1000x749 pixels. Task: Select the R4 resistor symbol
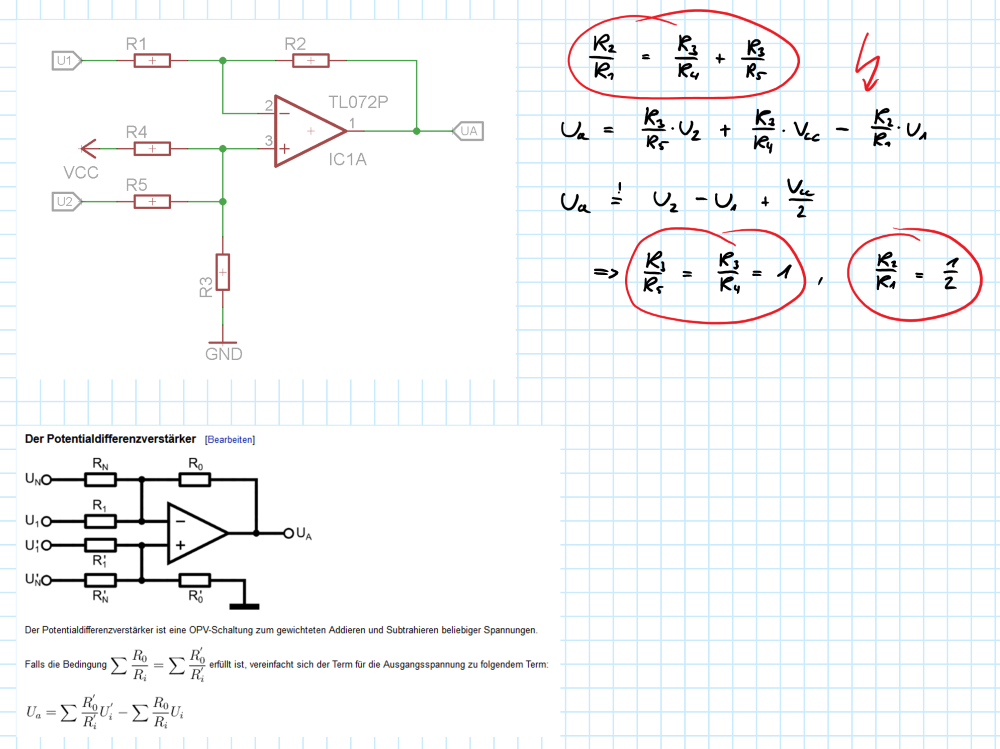click(152, 149)
